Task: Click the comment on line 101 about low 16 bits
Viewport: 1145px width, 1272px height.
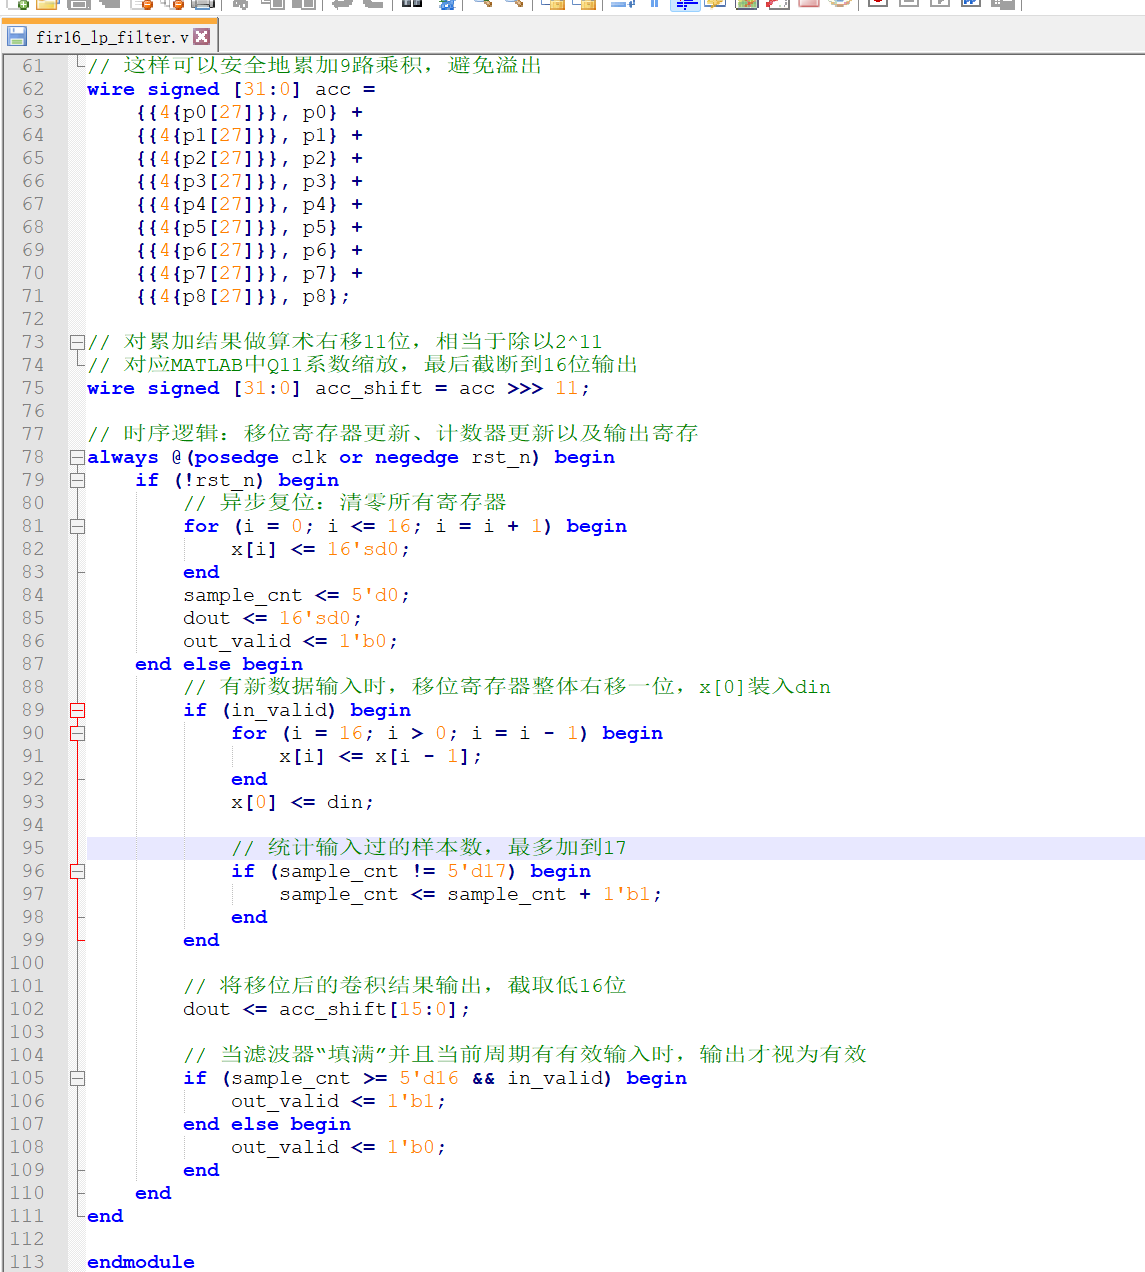Action: click(x=405, y=986)
